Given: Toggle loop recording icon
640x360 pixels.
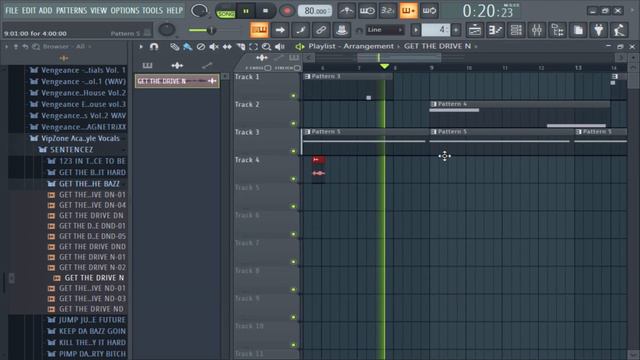Looking at the screenshot, I should tap(429, 11).
